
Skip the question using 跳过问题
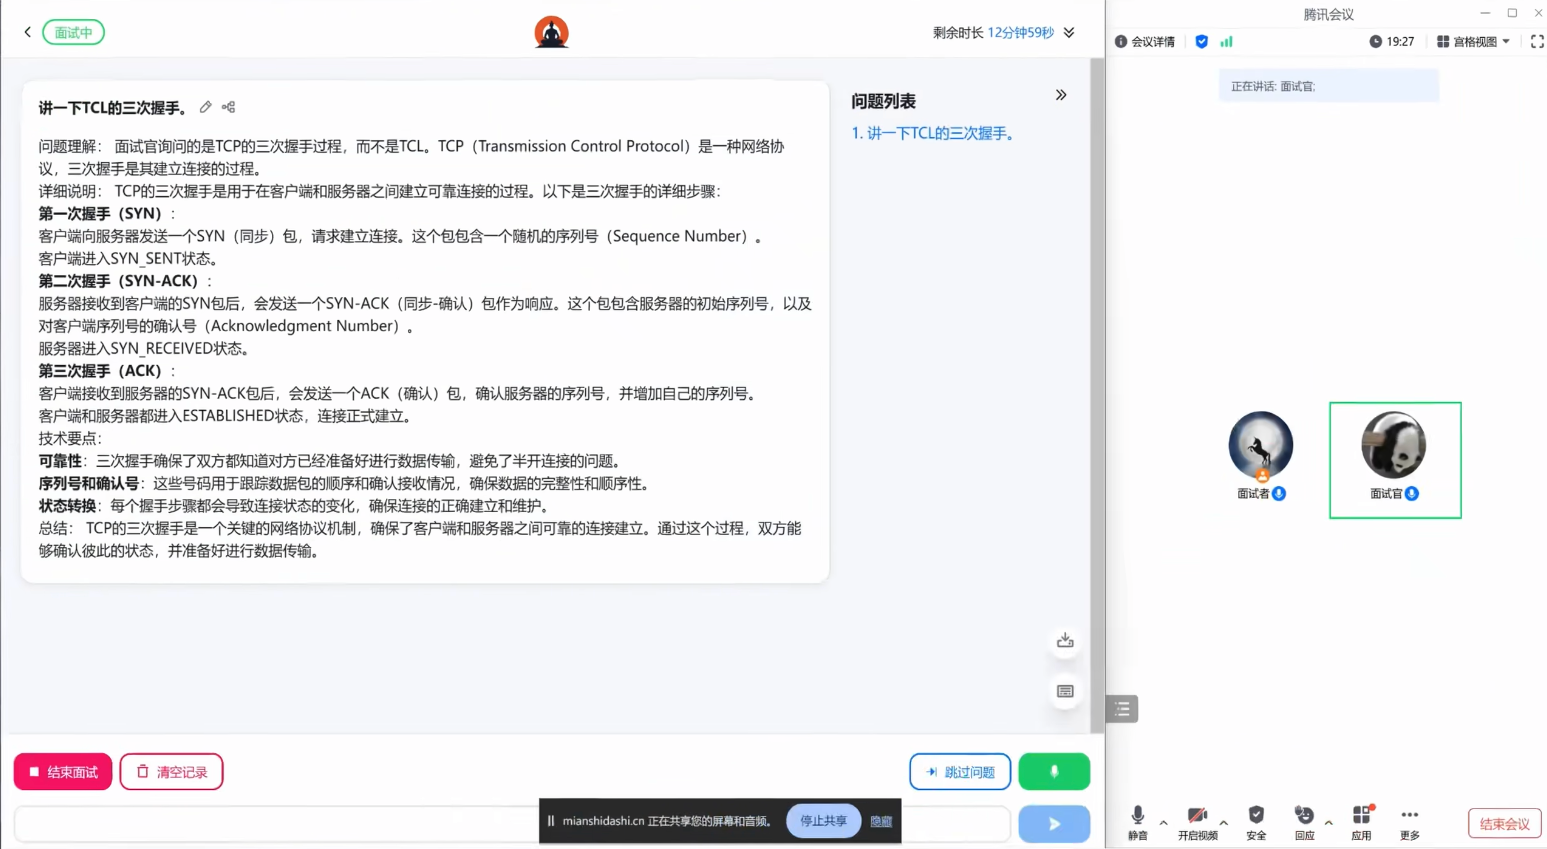point(959,771)
